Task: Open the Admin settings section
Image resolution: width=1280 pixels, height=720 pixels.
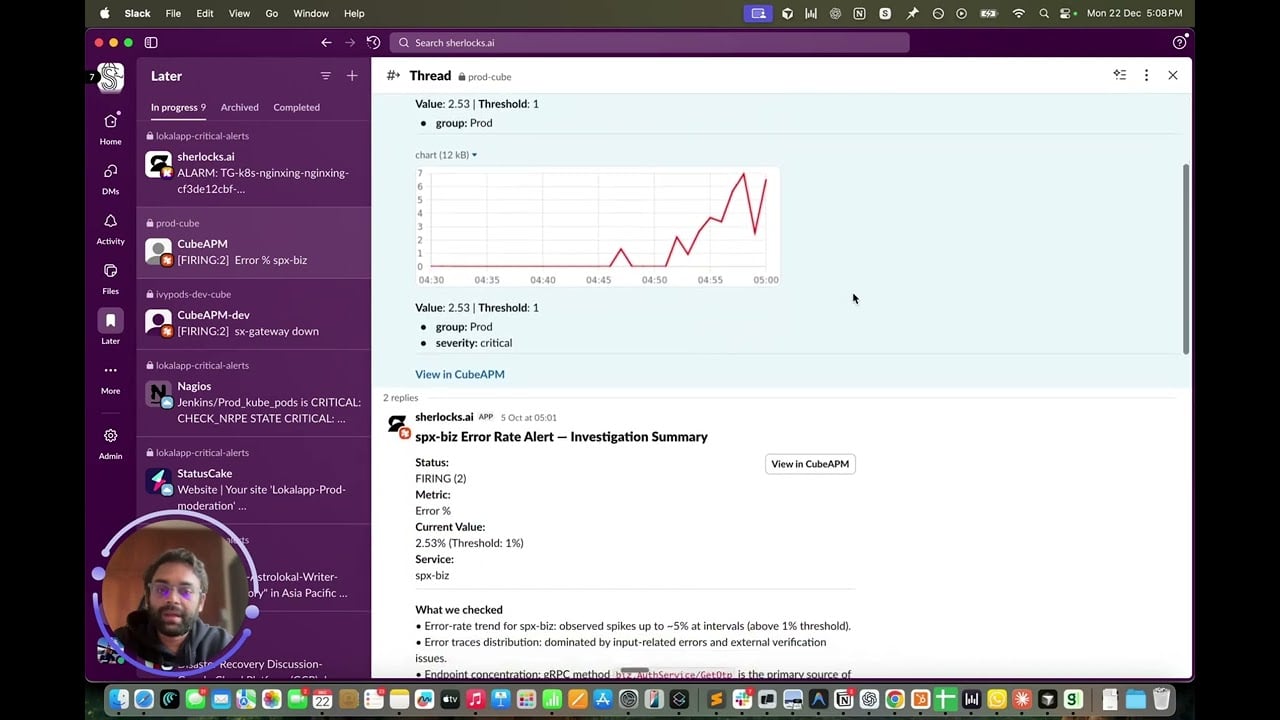Action: pos(110,442)
